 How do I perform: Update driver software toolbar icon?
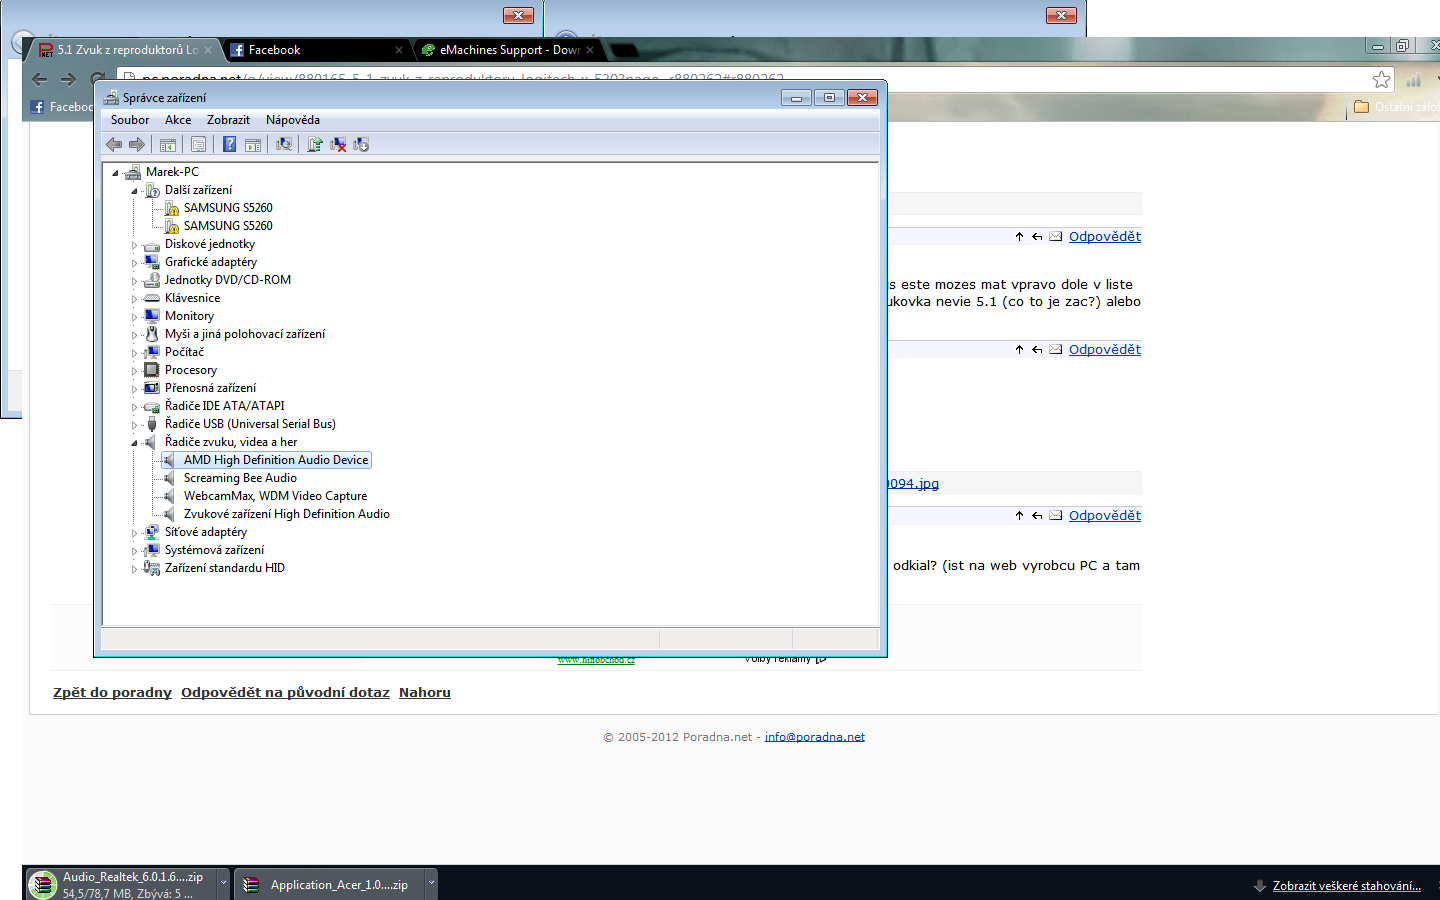tap(315, 145)
